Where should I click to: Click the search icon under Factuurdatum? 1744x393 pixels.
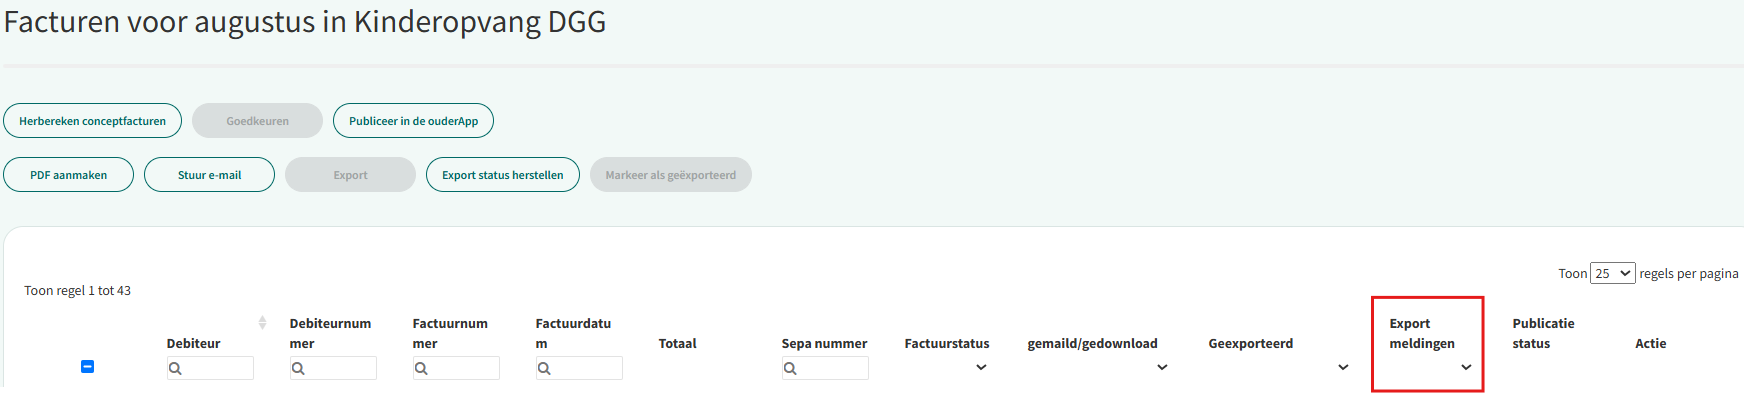click(x=544, y=369)
